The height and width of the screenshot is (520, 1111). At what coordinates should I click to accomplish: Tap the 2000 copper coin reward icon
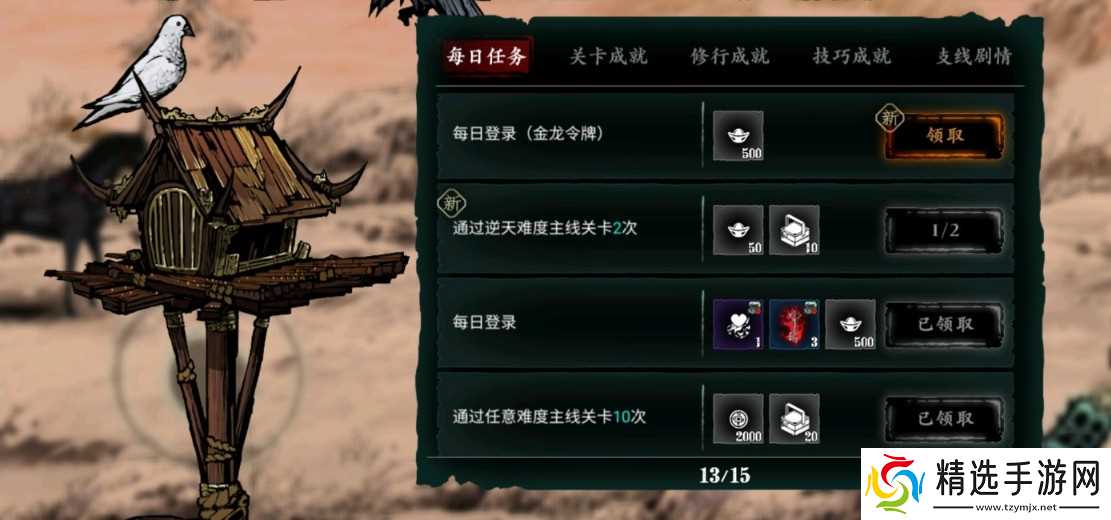pos(738,419)
